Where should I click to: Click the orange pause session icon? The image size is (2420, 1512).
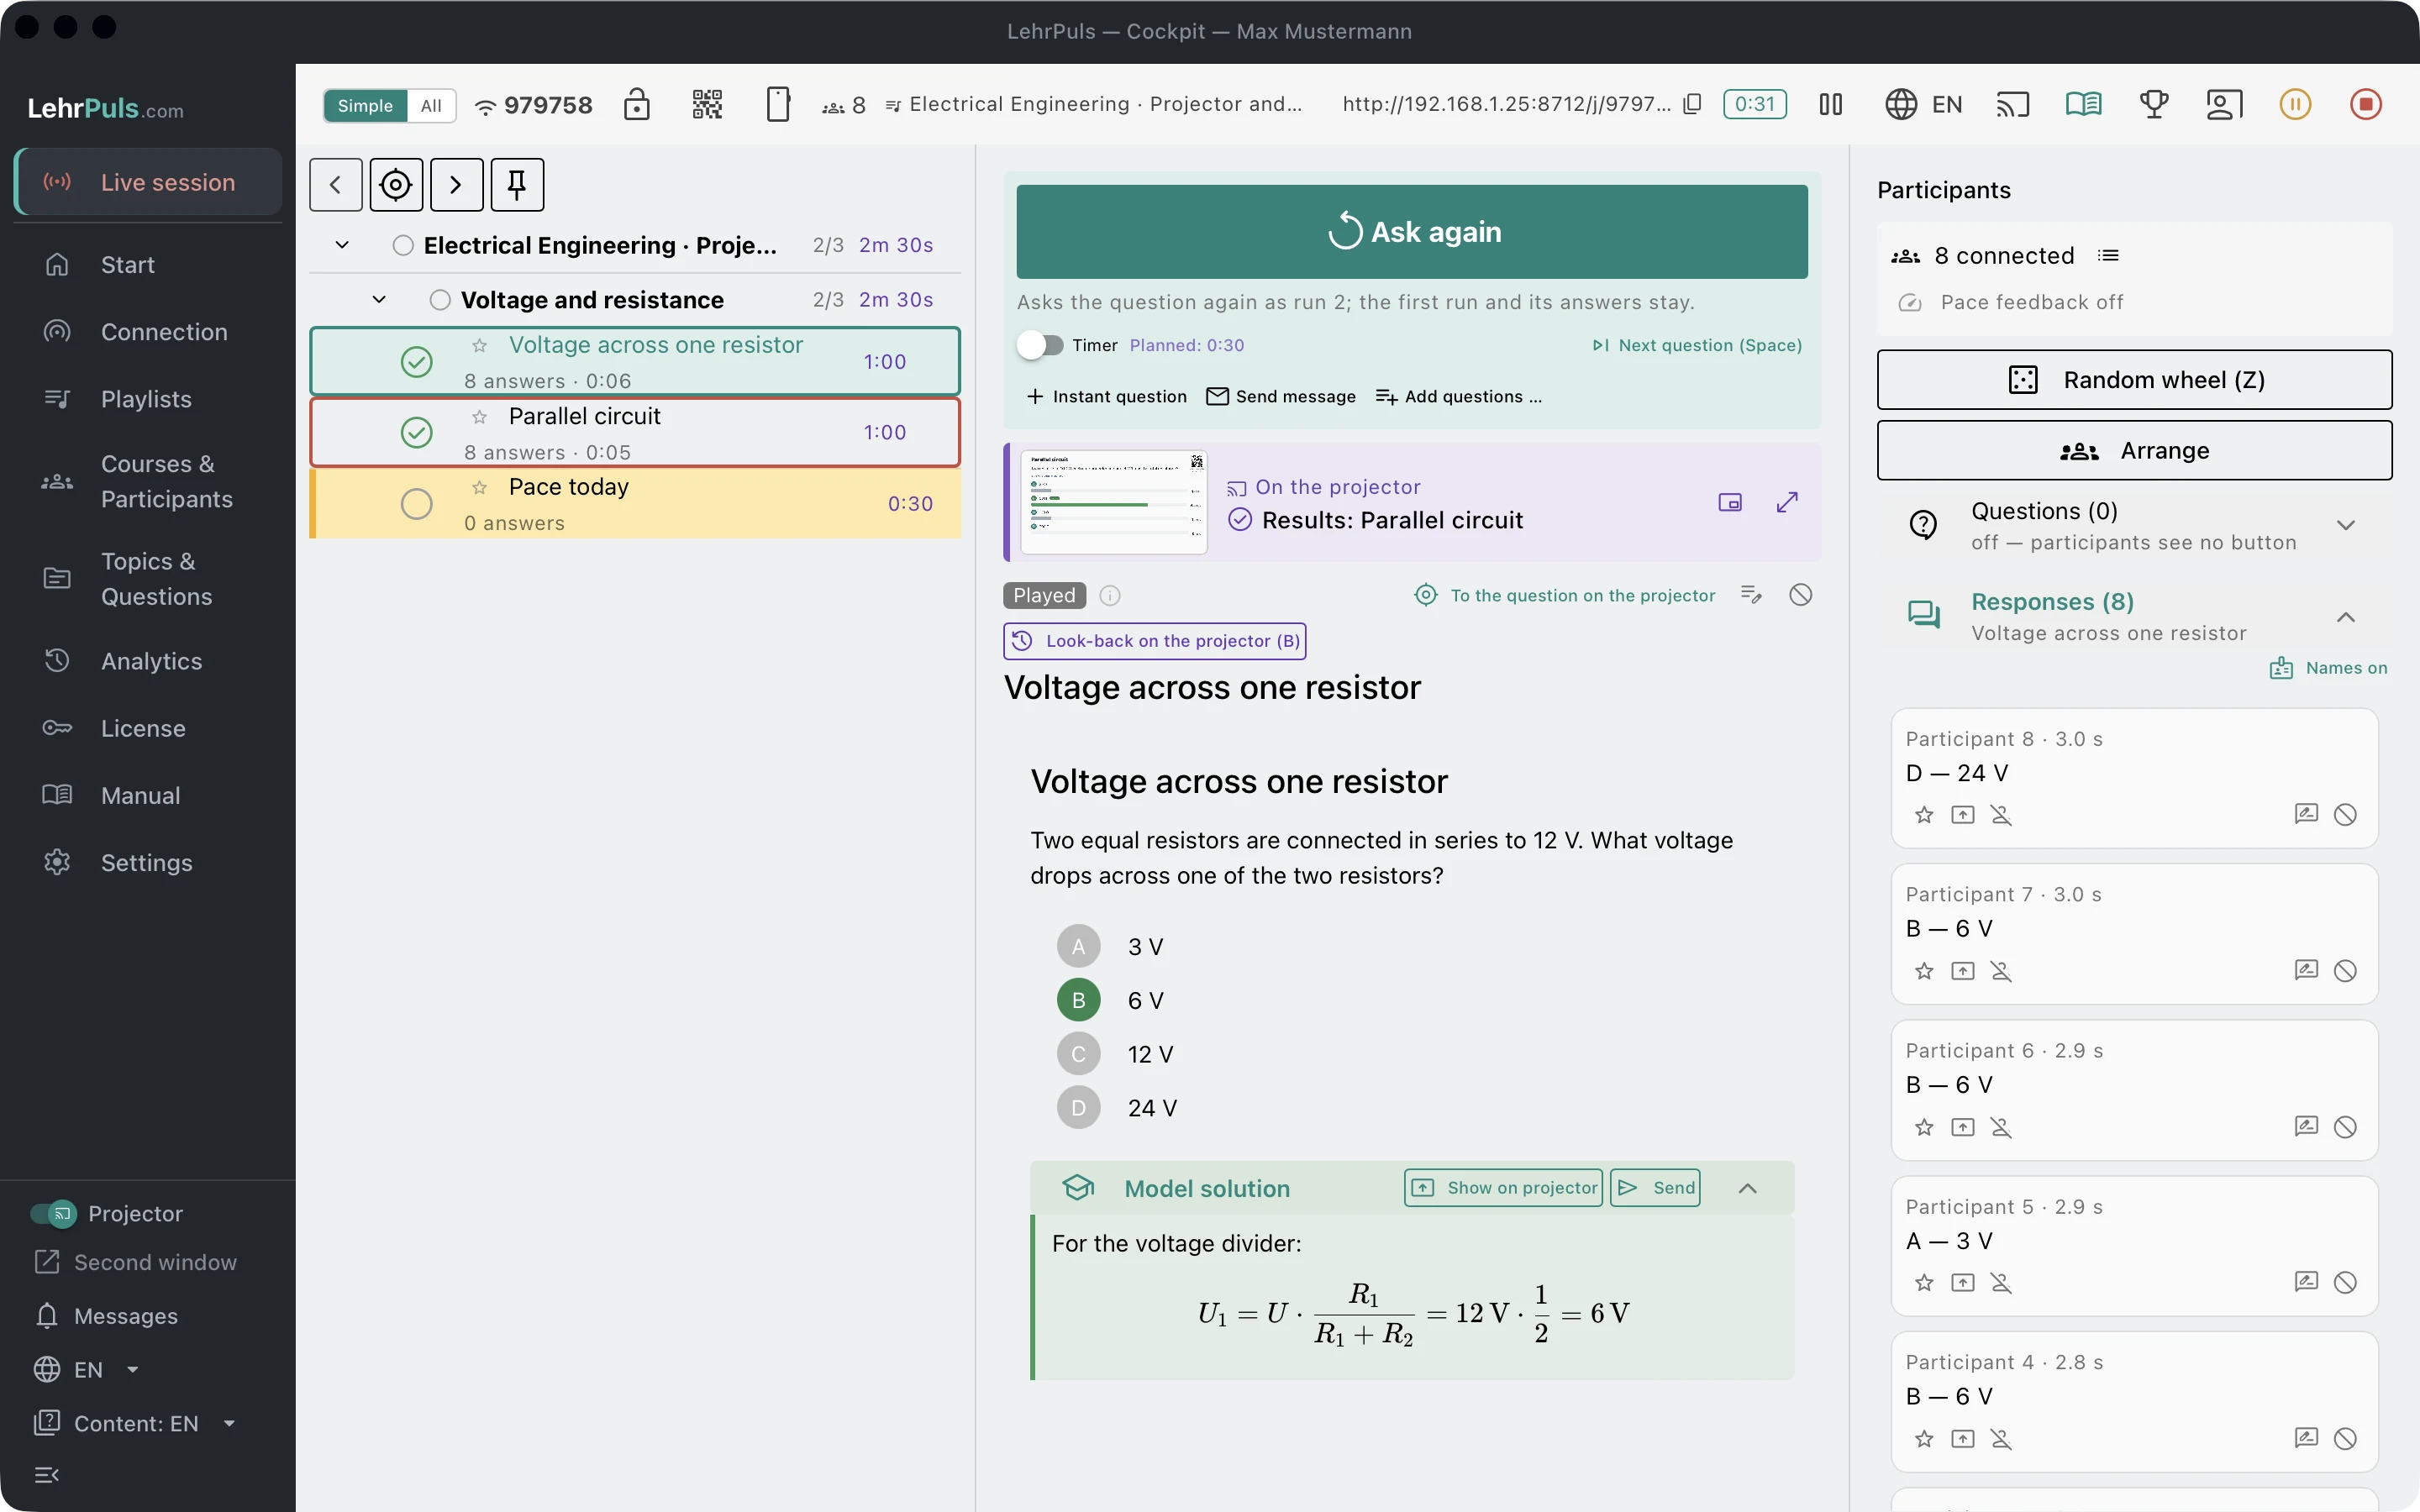2295,104
